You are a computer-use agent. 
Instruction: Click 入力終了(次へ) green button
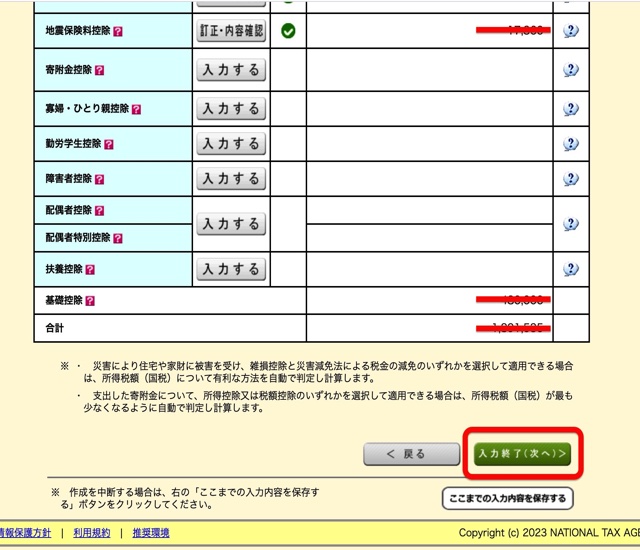point(523,454)
